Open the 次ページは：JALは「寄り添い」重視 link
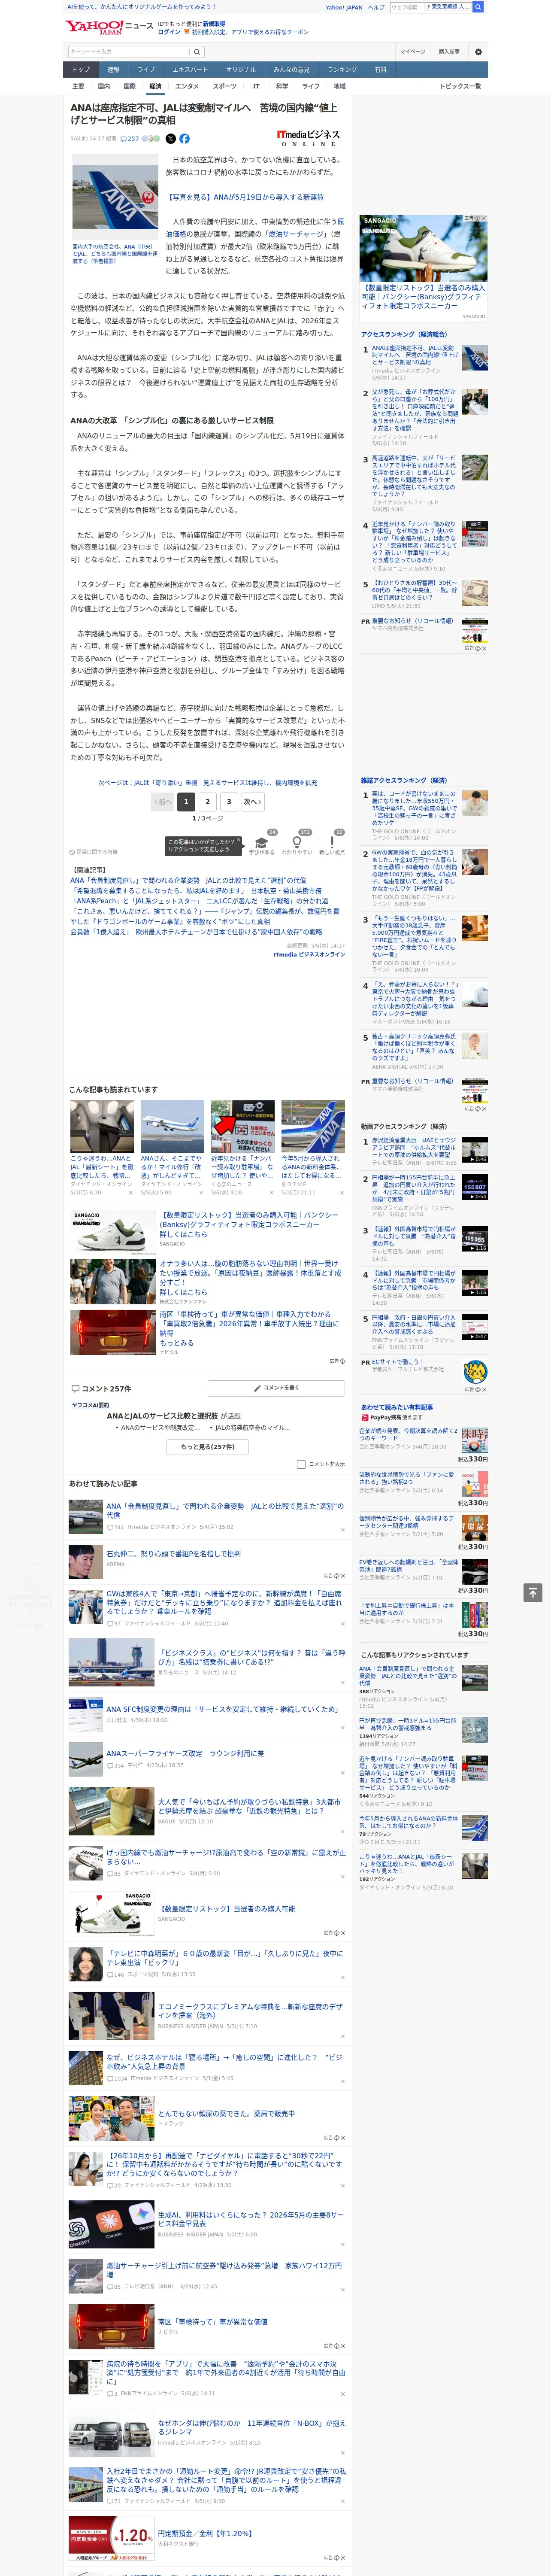551x2576 pixels. click(x=208, y=783)
